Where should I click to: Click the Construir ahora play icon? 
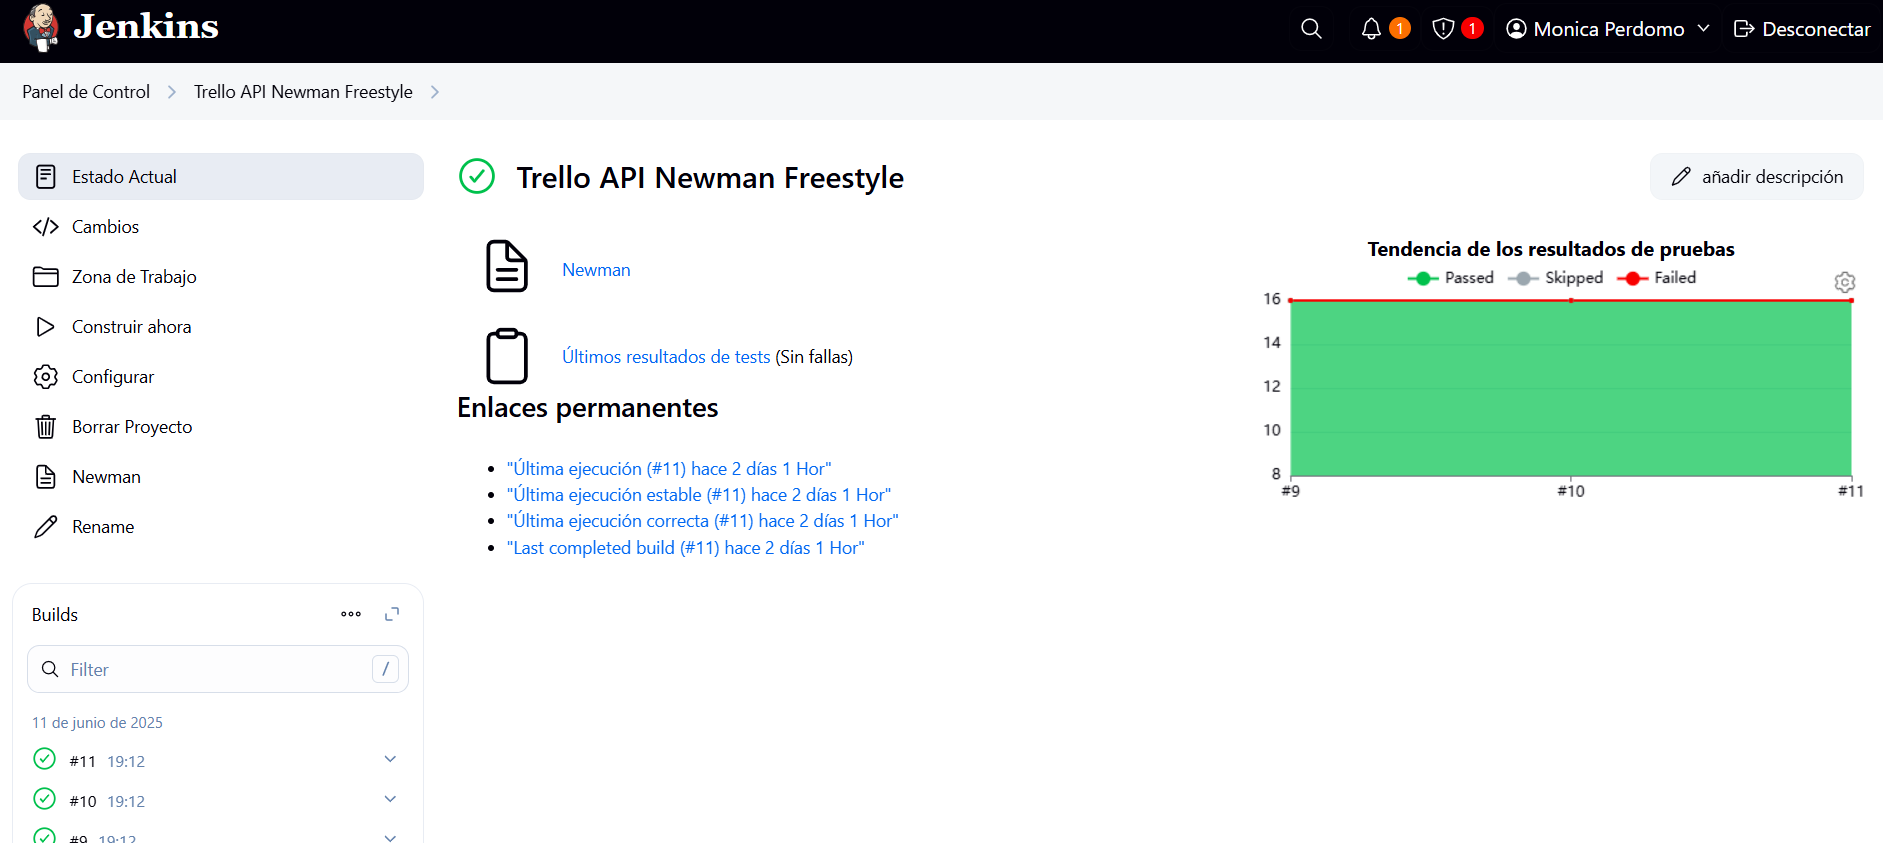pyautogui.click(x=45, y=327)
